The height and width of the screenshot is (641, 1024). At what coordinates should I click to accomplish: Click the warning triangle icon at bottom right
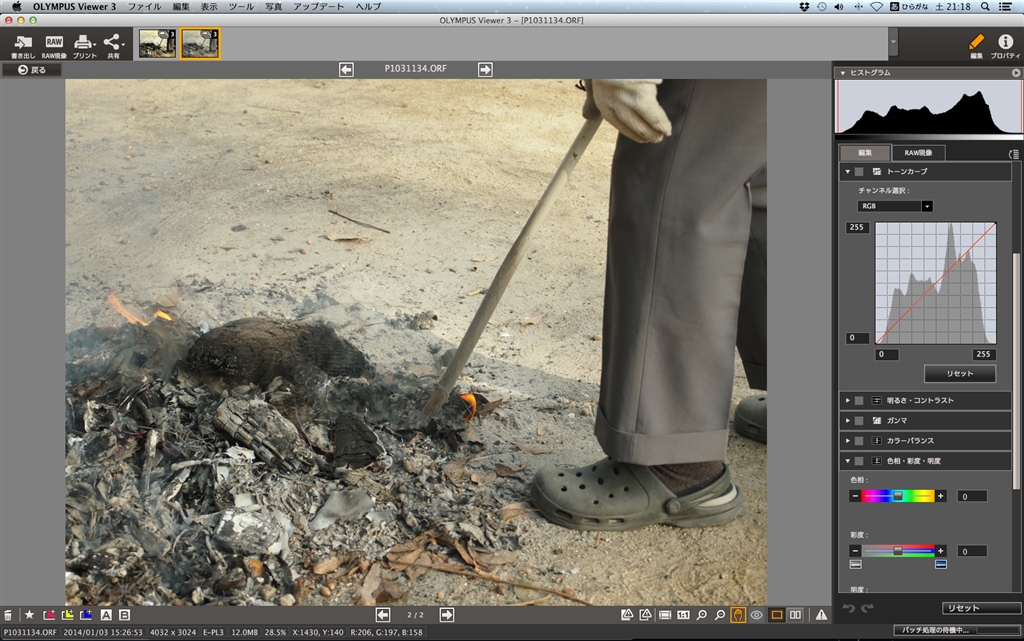(821, 615)
